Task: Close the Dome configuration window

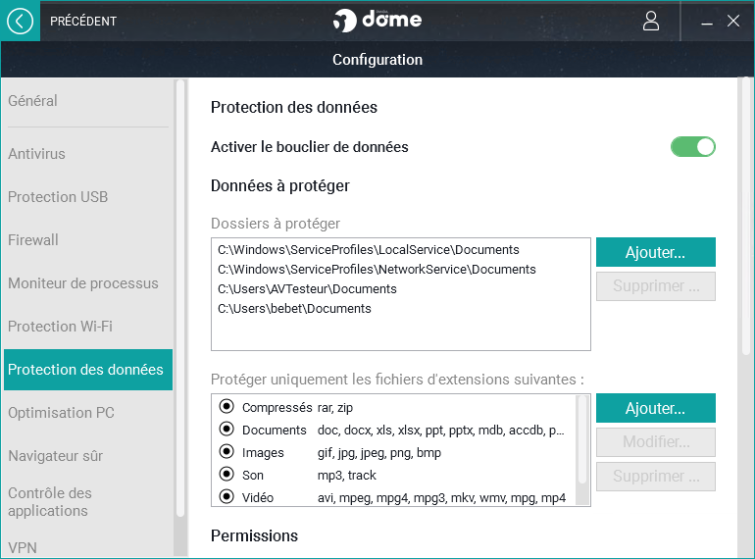Action: coord(734,21)
